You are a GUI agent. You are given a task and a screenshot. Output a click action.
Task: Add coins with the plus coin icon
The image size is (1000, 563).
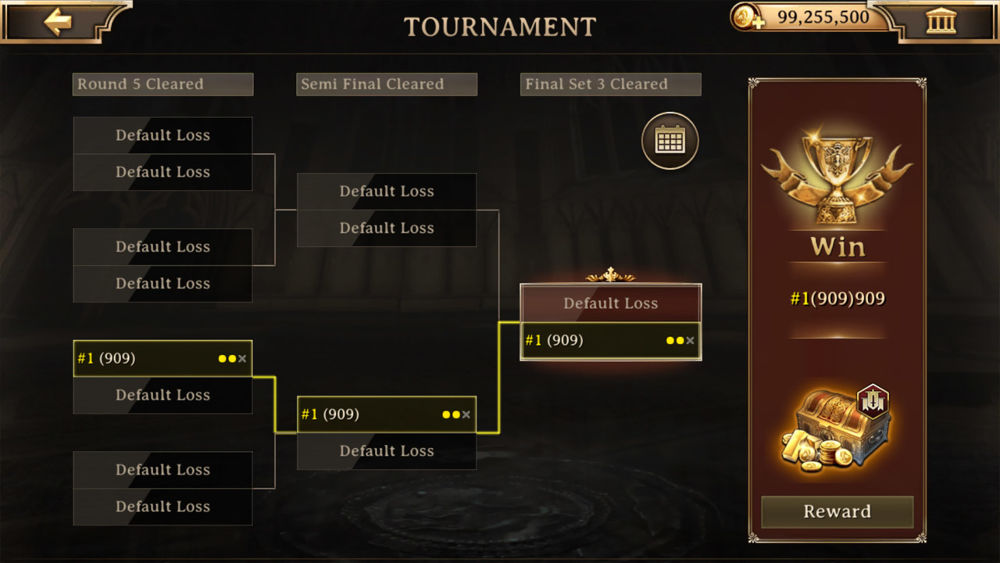point(747,18)
